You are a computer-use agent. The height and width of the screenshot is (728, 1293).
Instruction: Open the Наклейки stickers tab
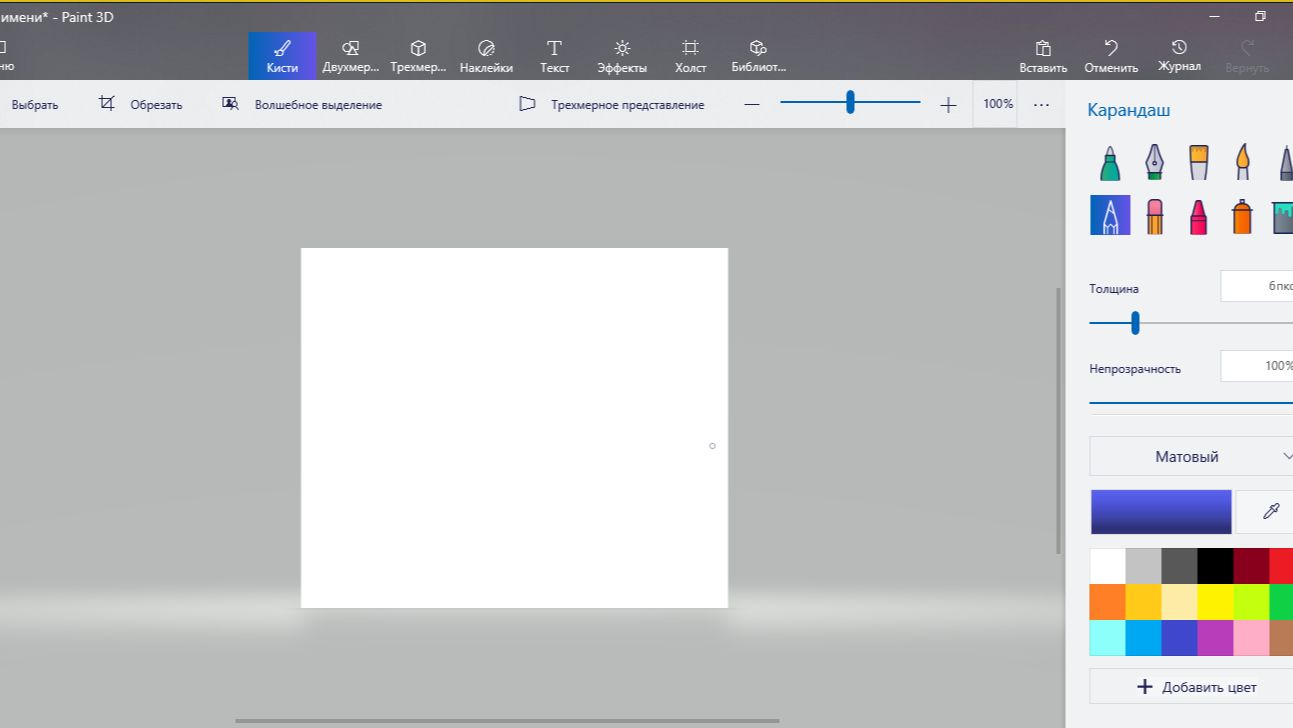point(486,56)
